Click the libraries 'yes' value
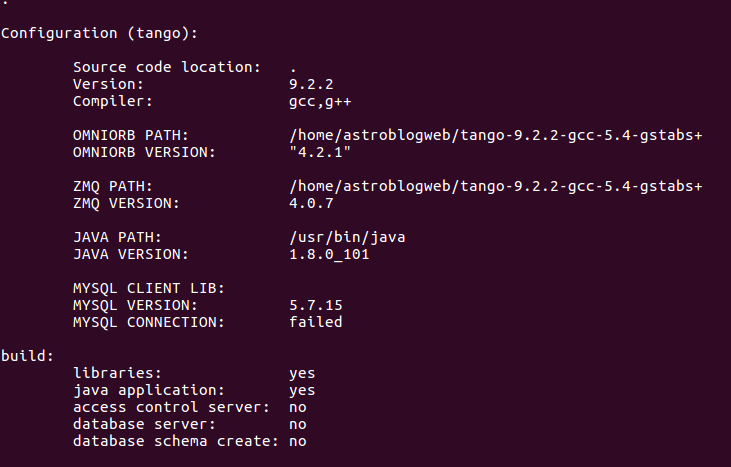This screenshot has width=731, height=467. point(302,374)
